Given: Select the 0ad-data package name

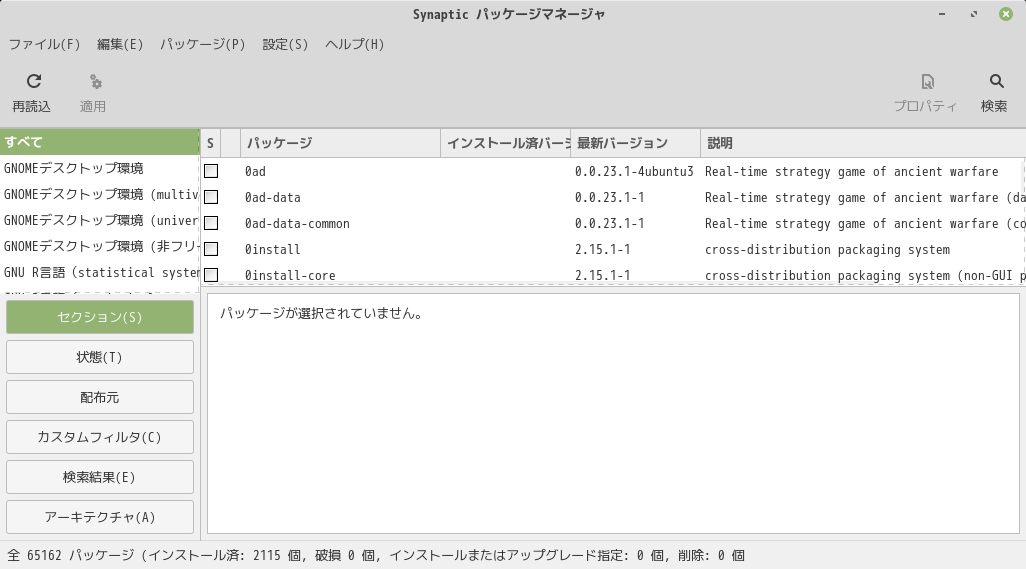Looking at the screenshot, I should pyautogui.click(x=273, y=198).
